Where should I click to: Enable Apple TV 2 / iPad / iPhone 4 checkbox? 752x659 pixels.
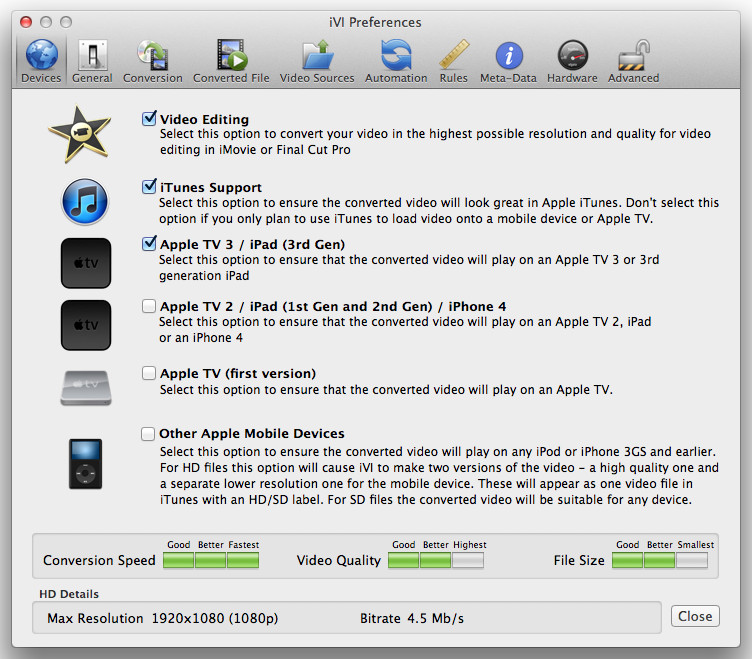(149, 306)
